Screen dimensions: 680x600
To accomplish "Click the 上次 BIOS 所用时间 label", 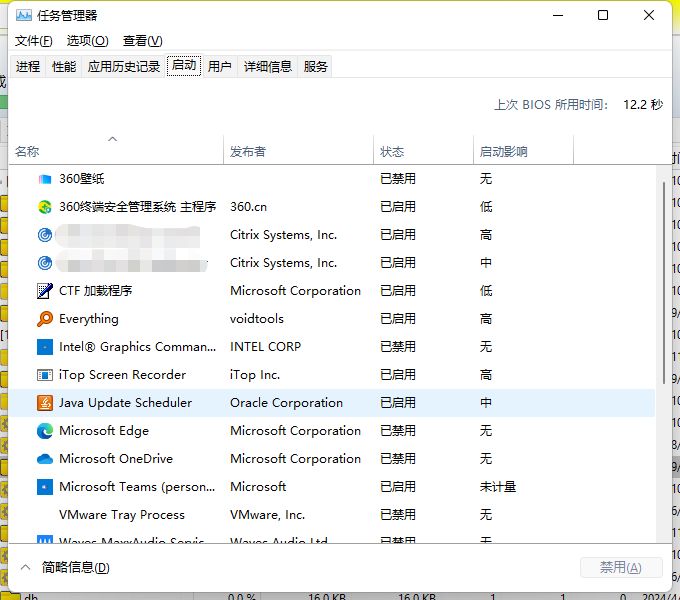I will pyautogui.click(x=551, y=104).
